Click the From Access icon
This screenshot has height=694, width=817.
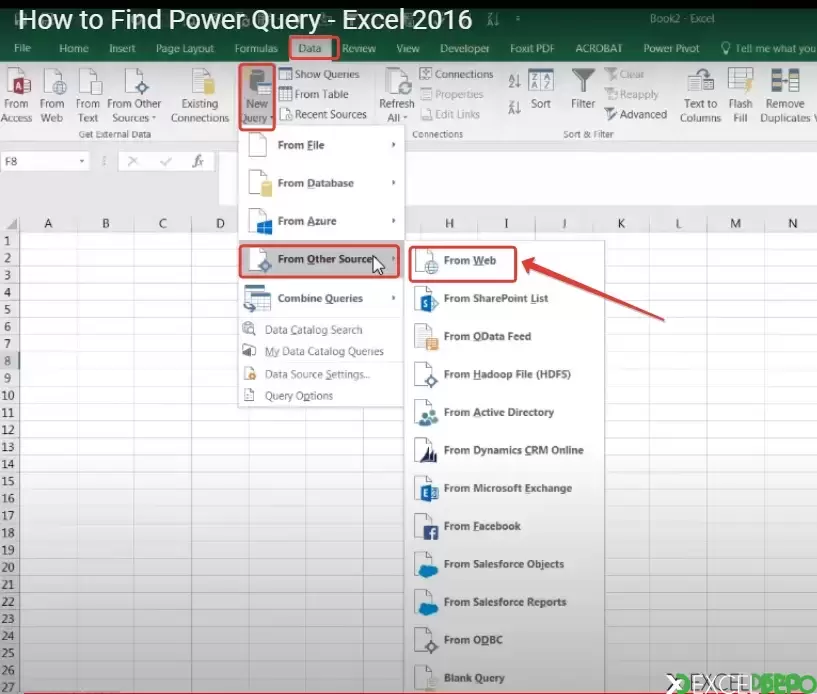[17, 81]
